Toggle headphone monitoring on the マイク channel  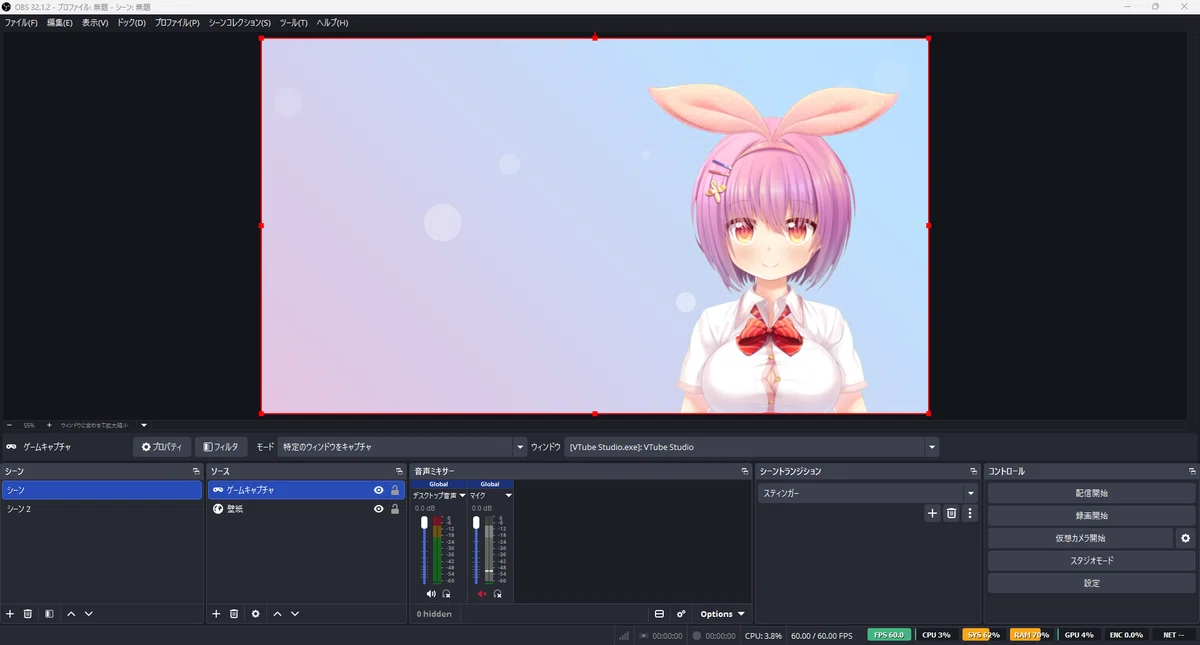click(x=497, y=594)
